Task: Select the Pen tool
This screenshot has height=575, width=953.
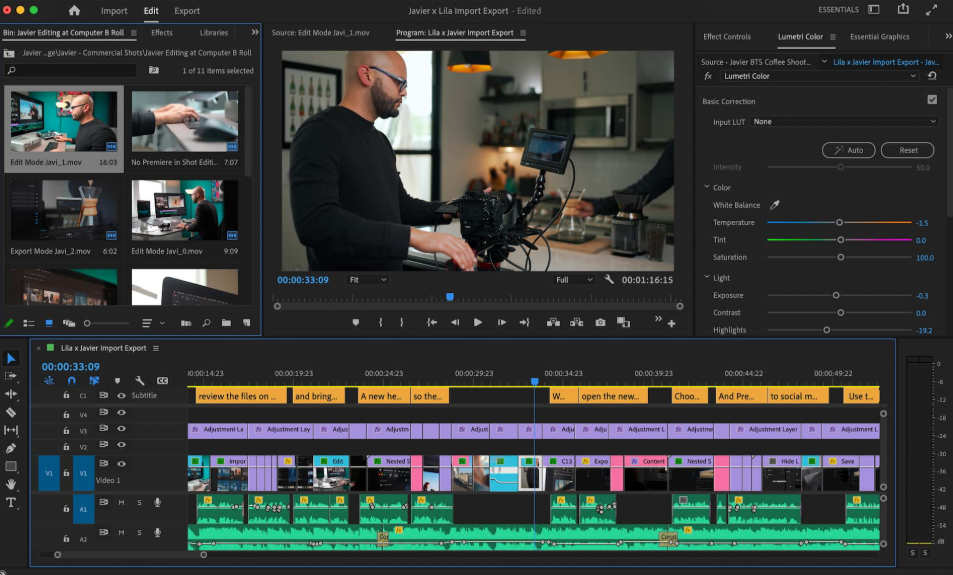Action: point(11,448)
